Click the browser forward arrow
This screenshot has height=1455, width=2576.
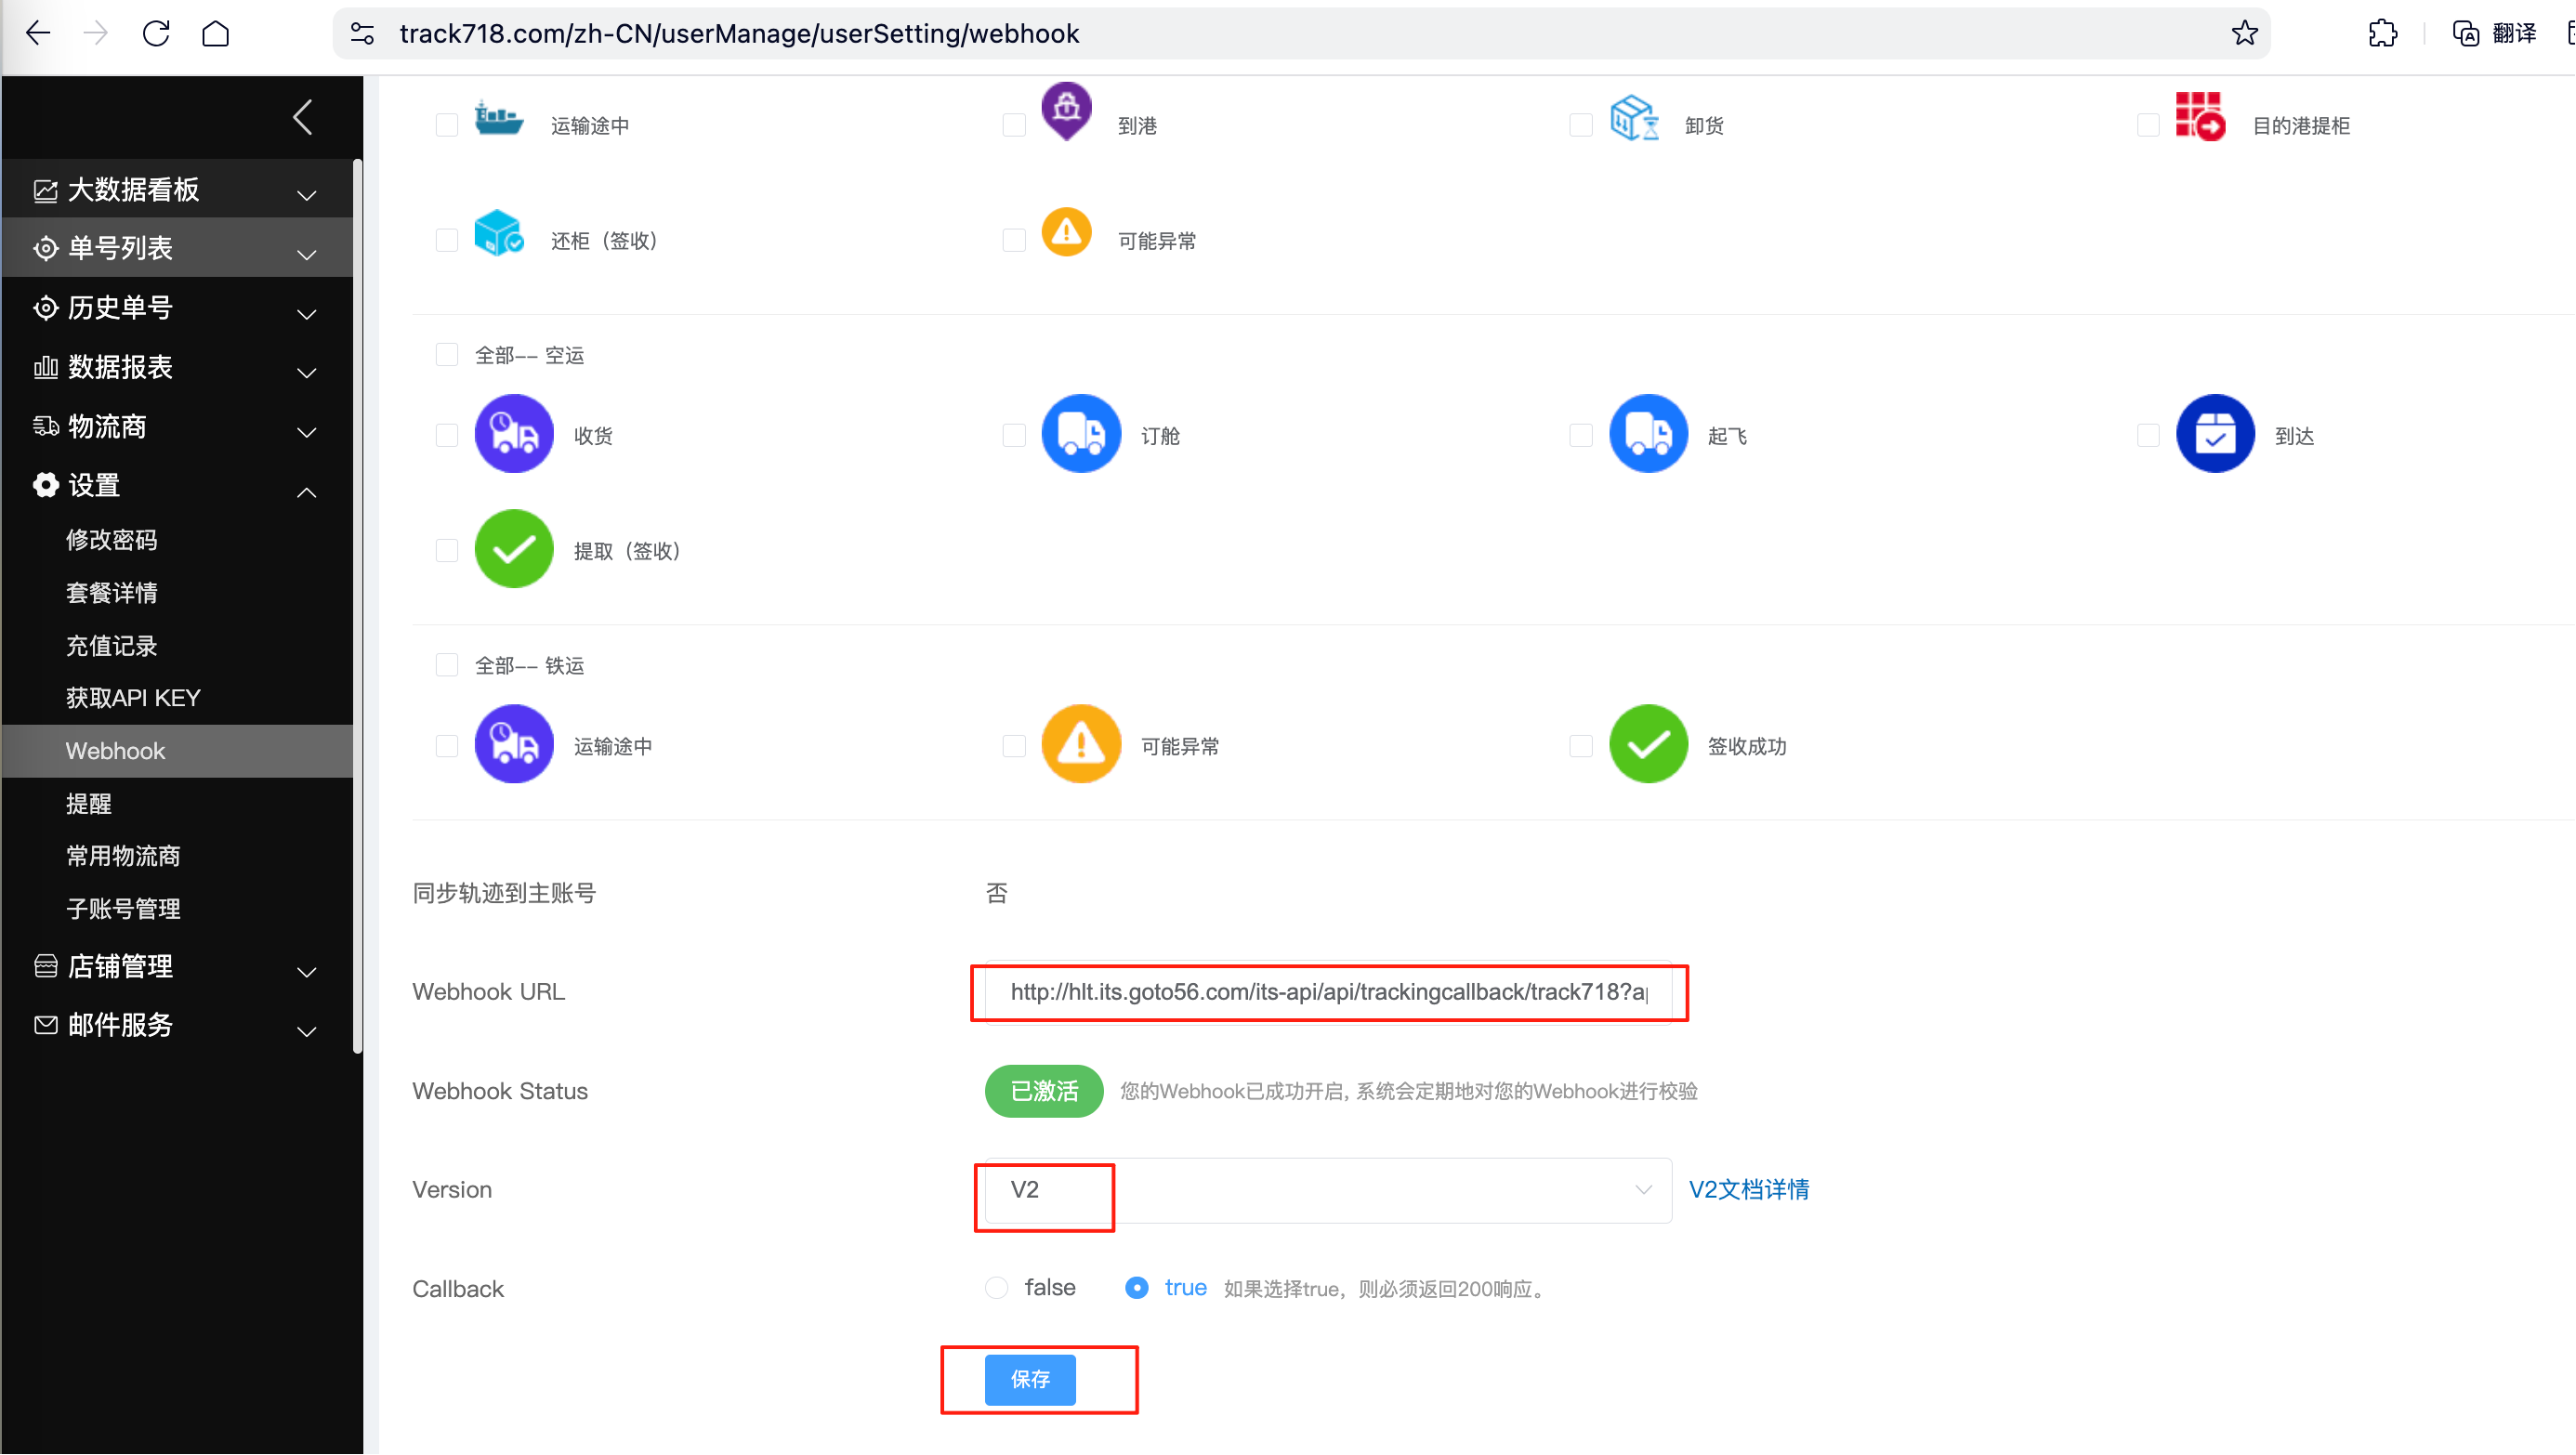(96, 33)
